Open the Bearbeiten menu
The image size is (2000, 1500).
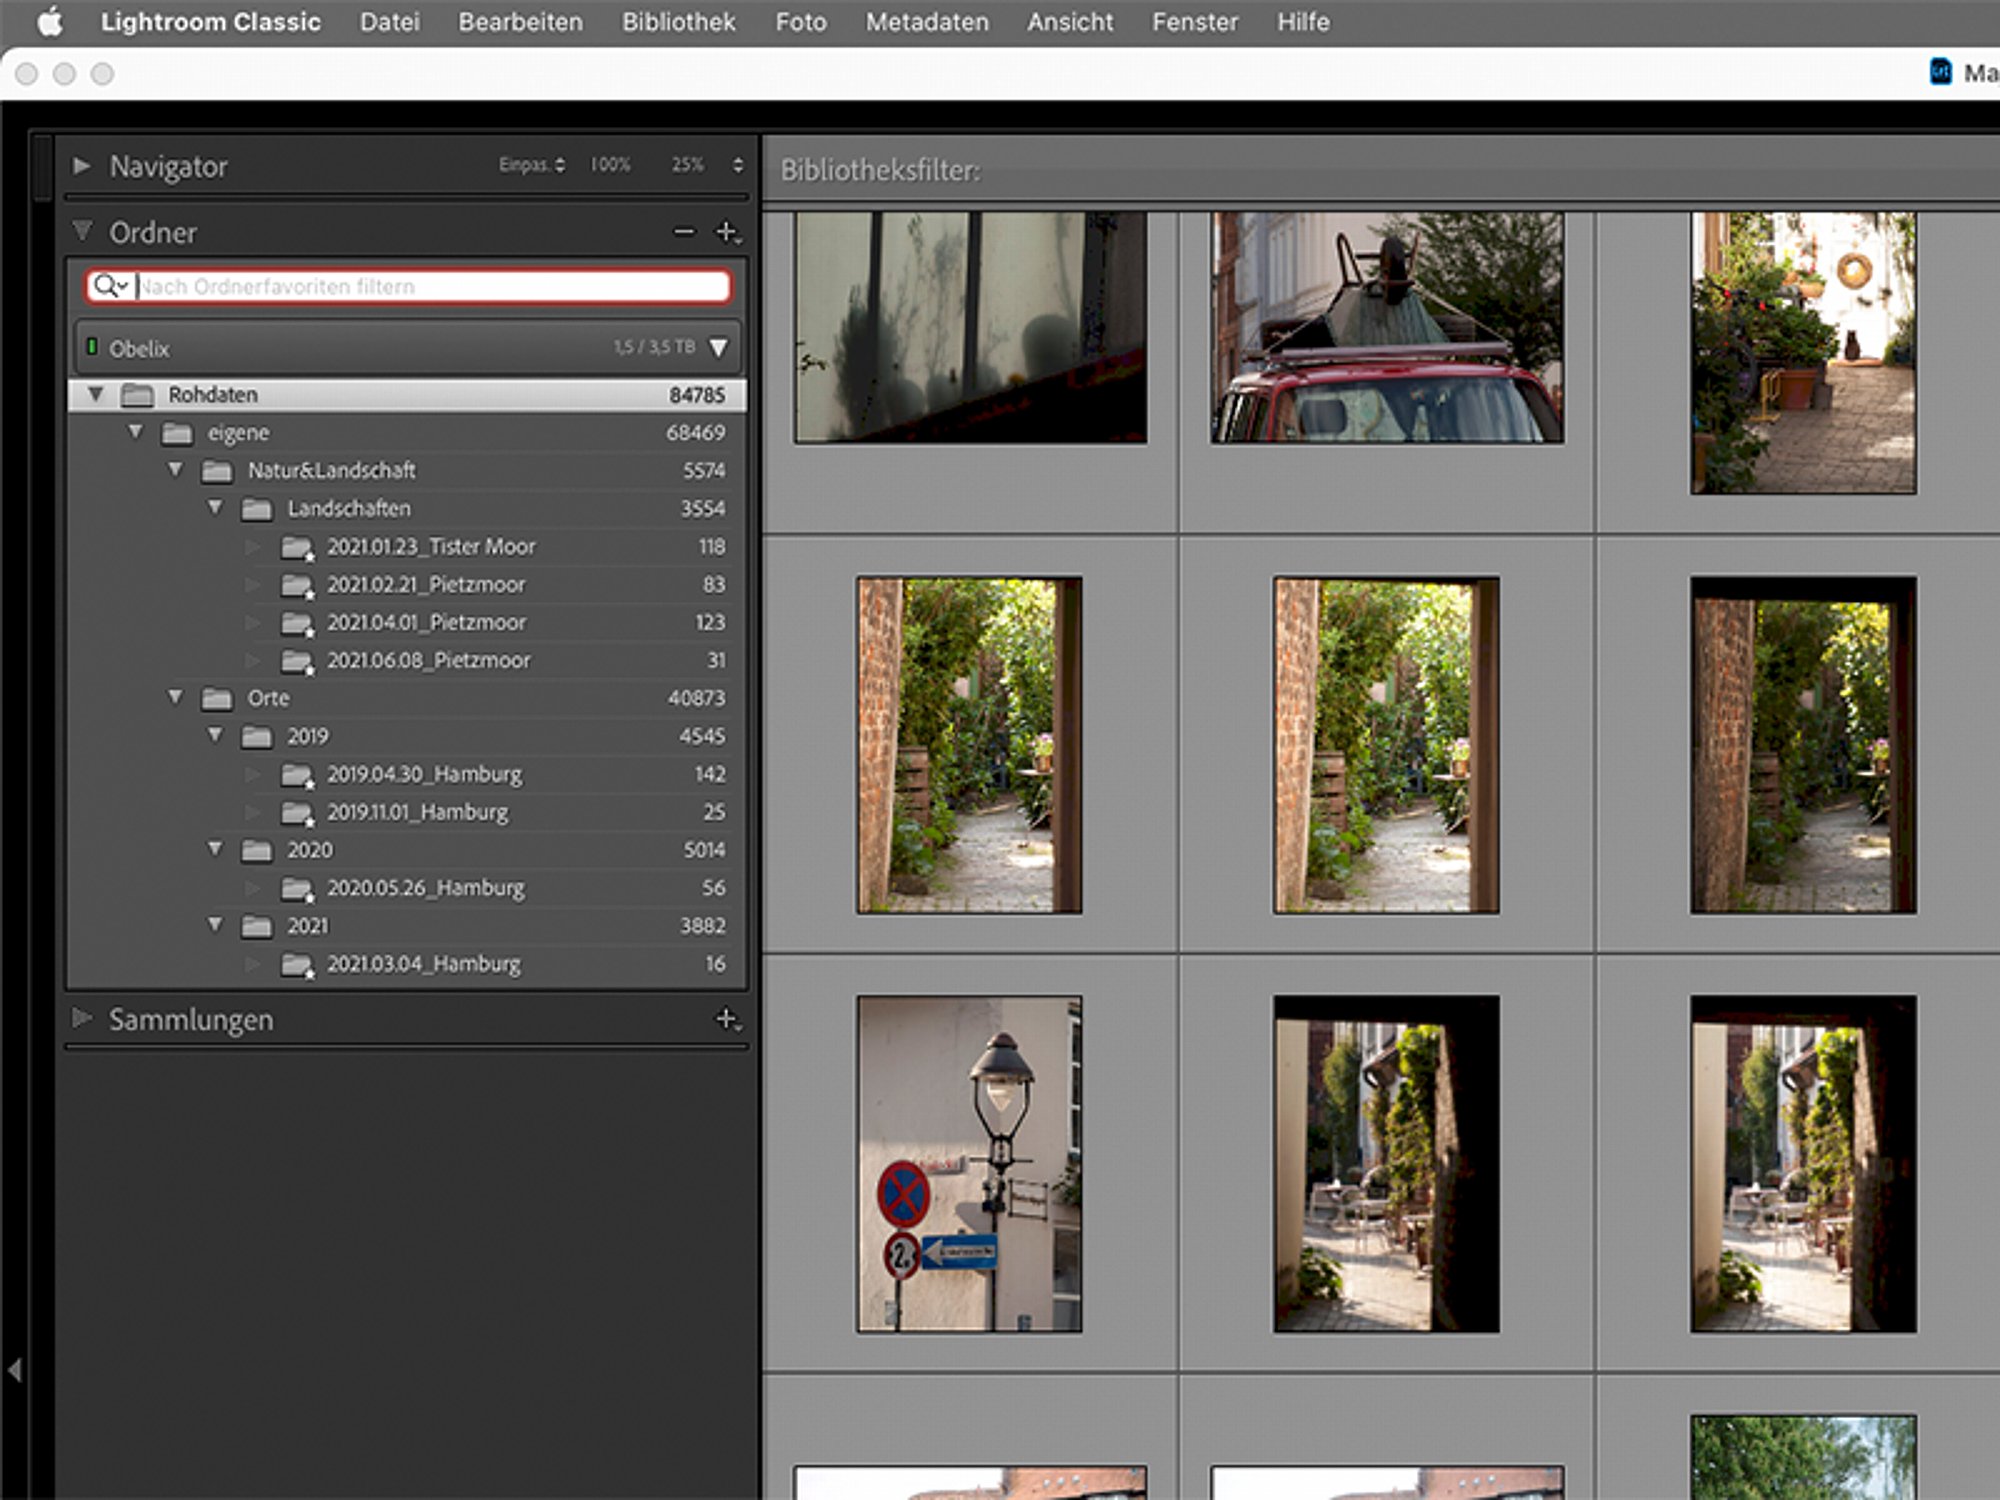click(x=520, y=22)
